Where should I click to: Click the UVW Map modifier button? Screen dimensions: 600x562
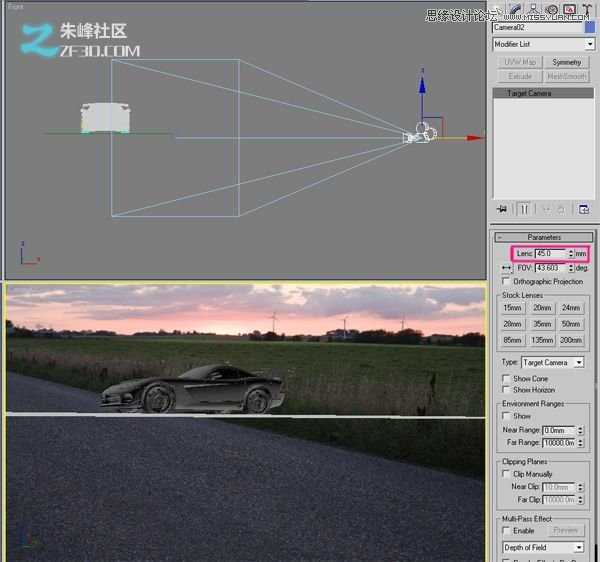click(520, 62)
